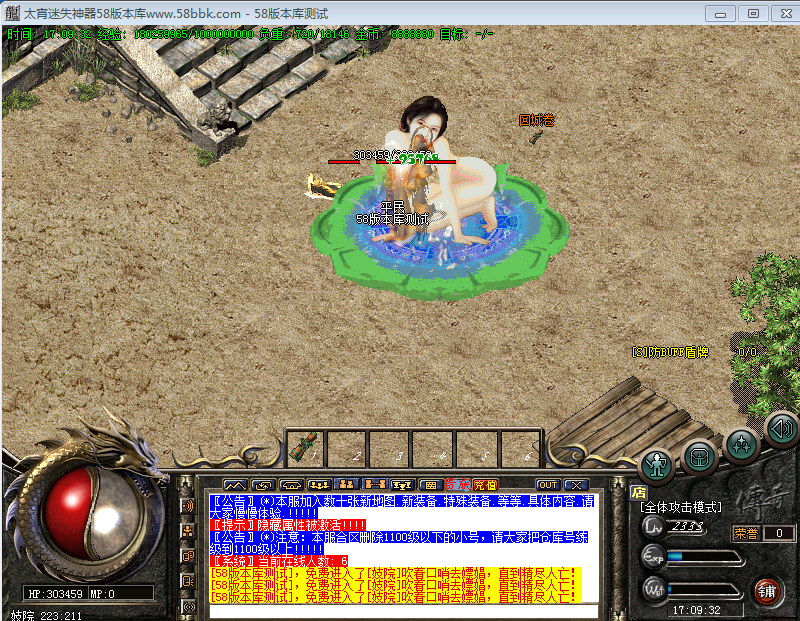Select empty belt slot 3

click(x=389, y=447)
